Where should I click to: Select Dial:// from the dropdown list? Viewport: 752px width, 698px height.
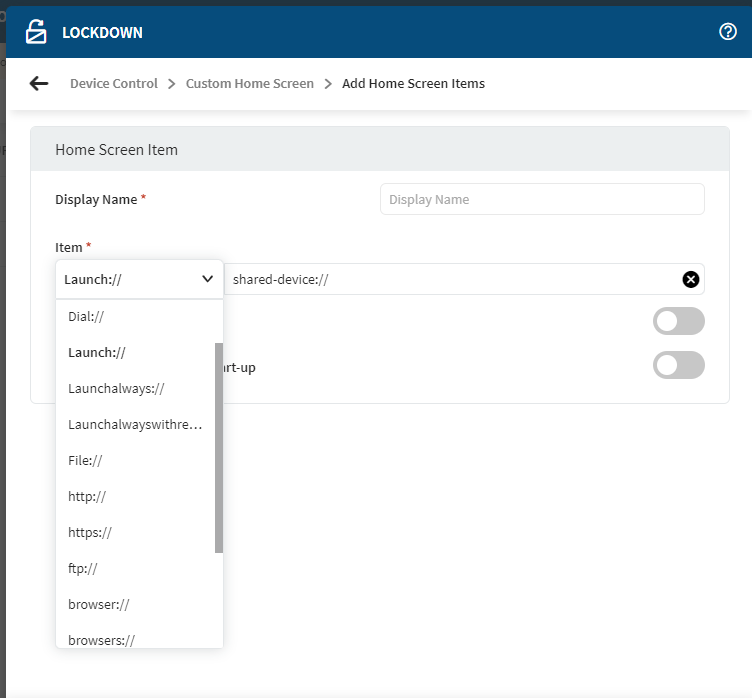click(x=86, y=316)
